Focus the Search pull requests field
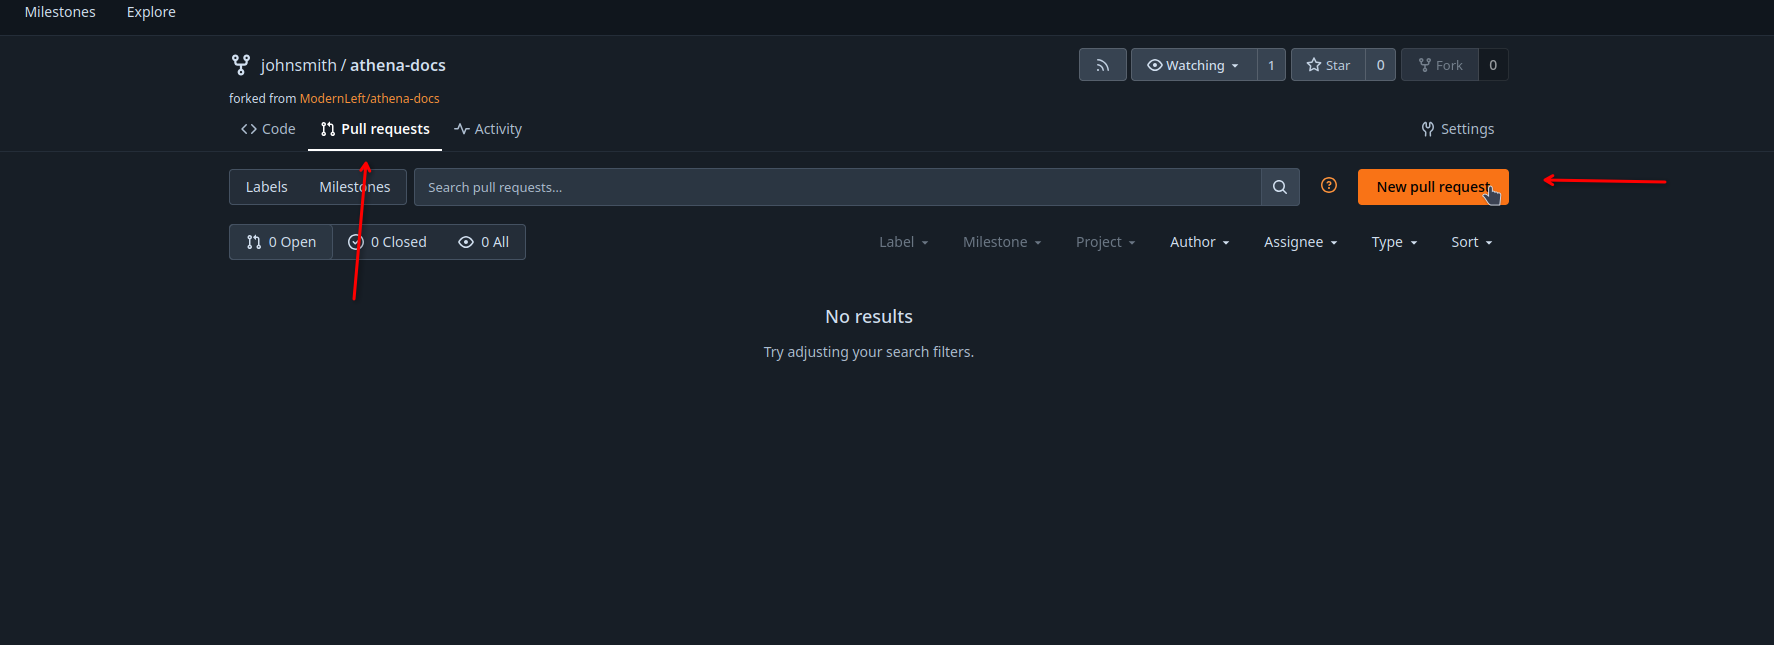Image resolution: width=1774 pixels, height=645 pixels. pyautogui.click(x=838, y=187)
